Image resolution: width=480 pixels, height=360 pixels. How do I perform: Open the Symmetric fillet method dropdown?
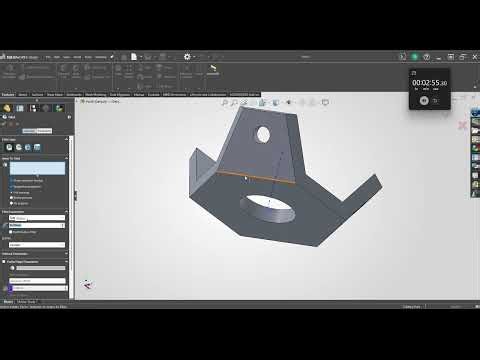coord(37,218)
